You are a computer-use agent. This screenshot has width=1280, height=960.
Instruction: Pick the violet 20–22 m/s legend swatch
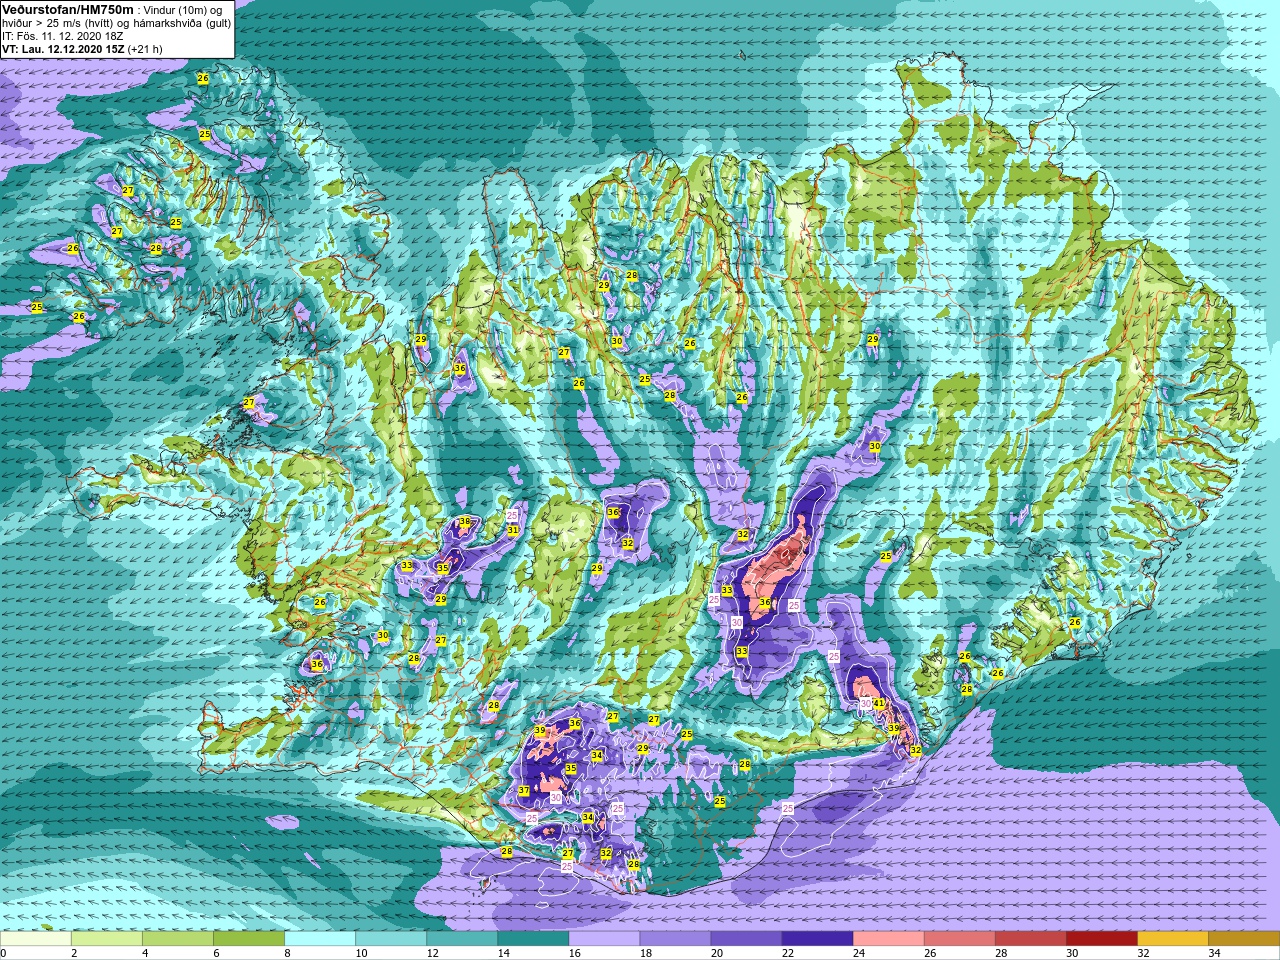pyautogui.click(x=746, y=939)
